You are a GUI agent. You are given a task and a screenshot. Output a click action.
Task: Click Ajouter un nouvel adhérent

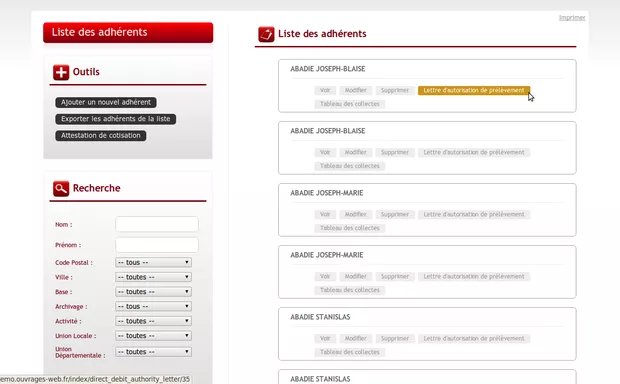pos(106,102)
